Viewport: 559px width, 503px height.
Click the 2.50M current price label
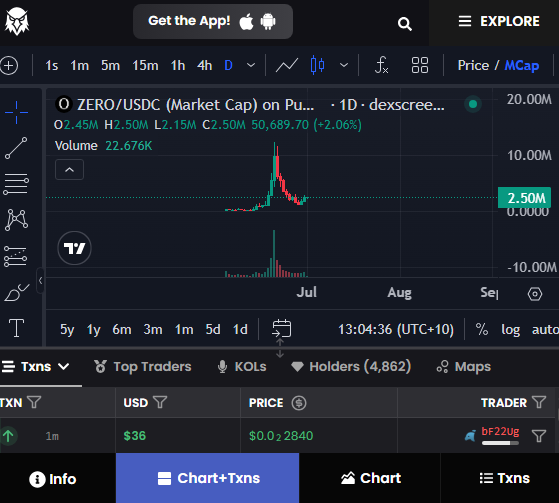[x=524, y=198]
